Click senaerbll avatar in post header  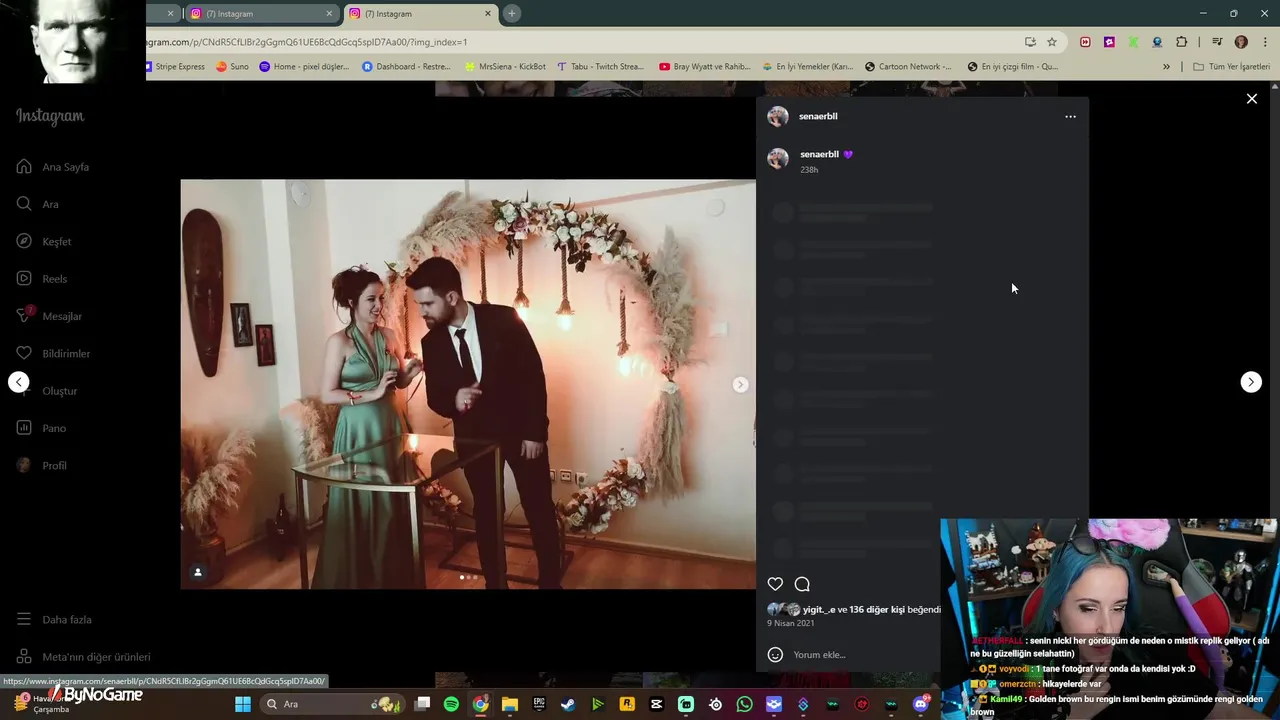pyautogui.click(x=778, y=116)
